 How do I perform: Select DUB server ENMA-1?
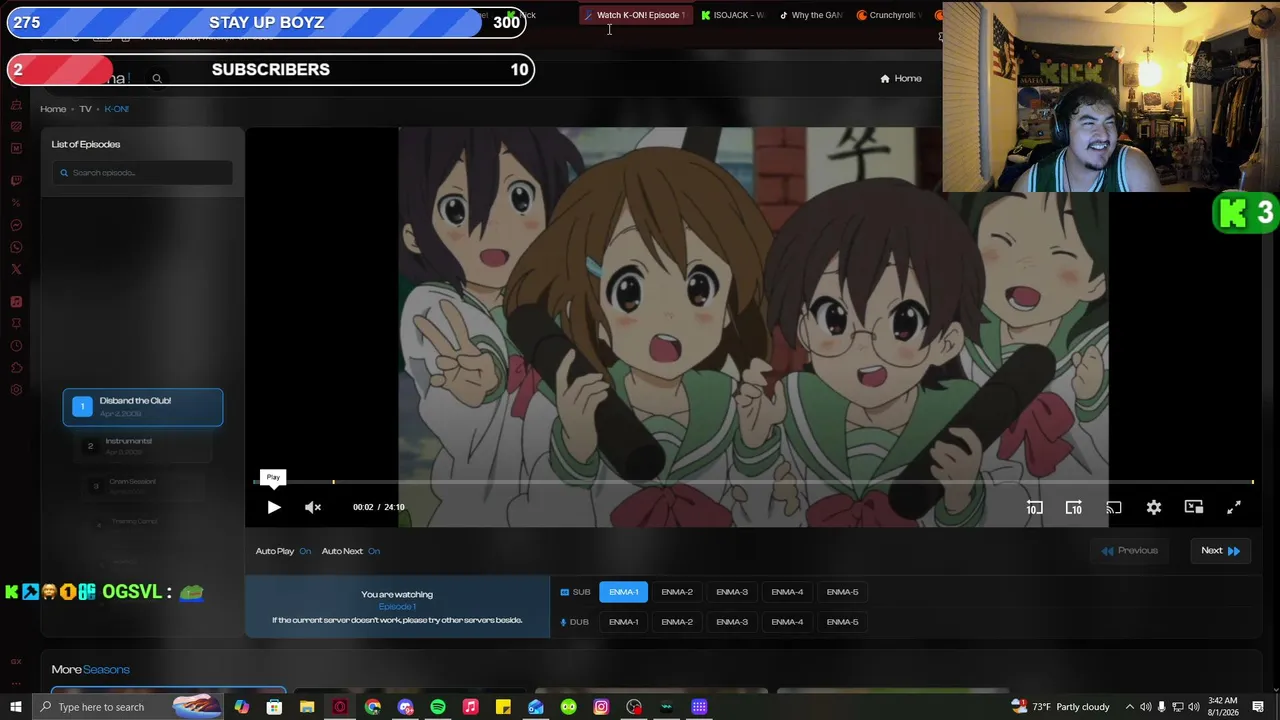(624, 622)
